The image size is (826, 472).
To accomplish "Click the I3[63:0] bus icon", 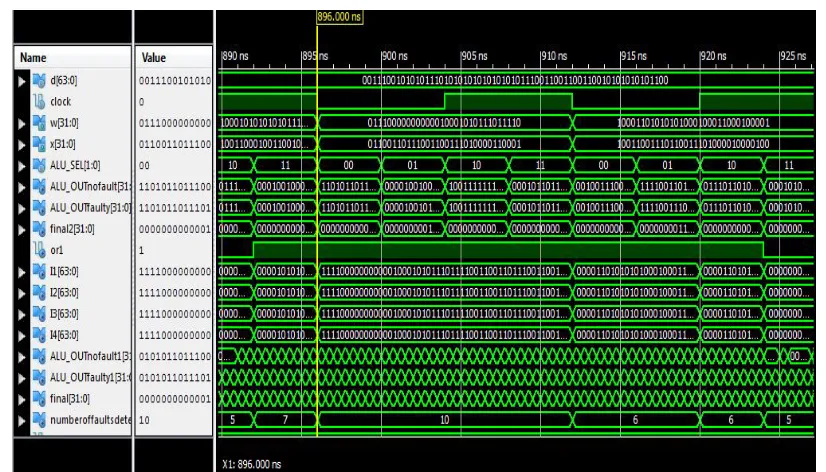I will (39, 314).
